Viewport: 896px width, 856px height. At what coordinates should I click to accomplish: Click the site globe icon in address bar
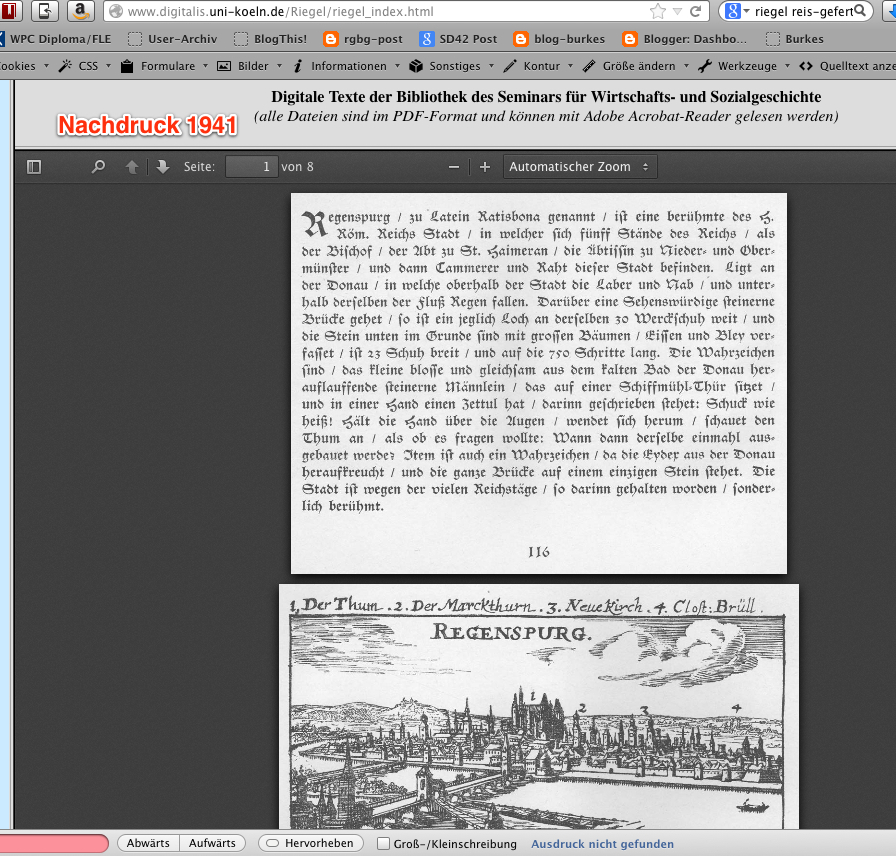pyautogui.click(x=116, y=11)
